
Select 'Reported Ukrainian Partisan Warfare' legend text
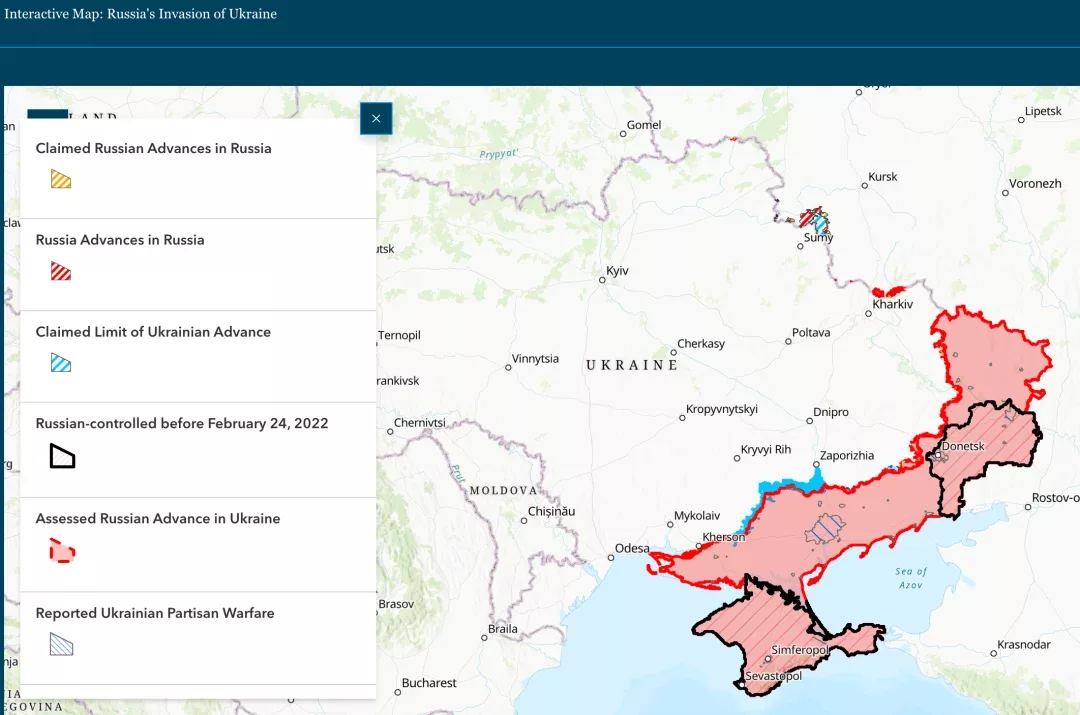155,612
